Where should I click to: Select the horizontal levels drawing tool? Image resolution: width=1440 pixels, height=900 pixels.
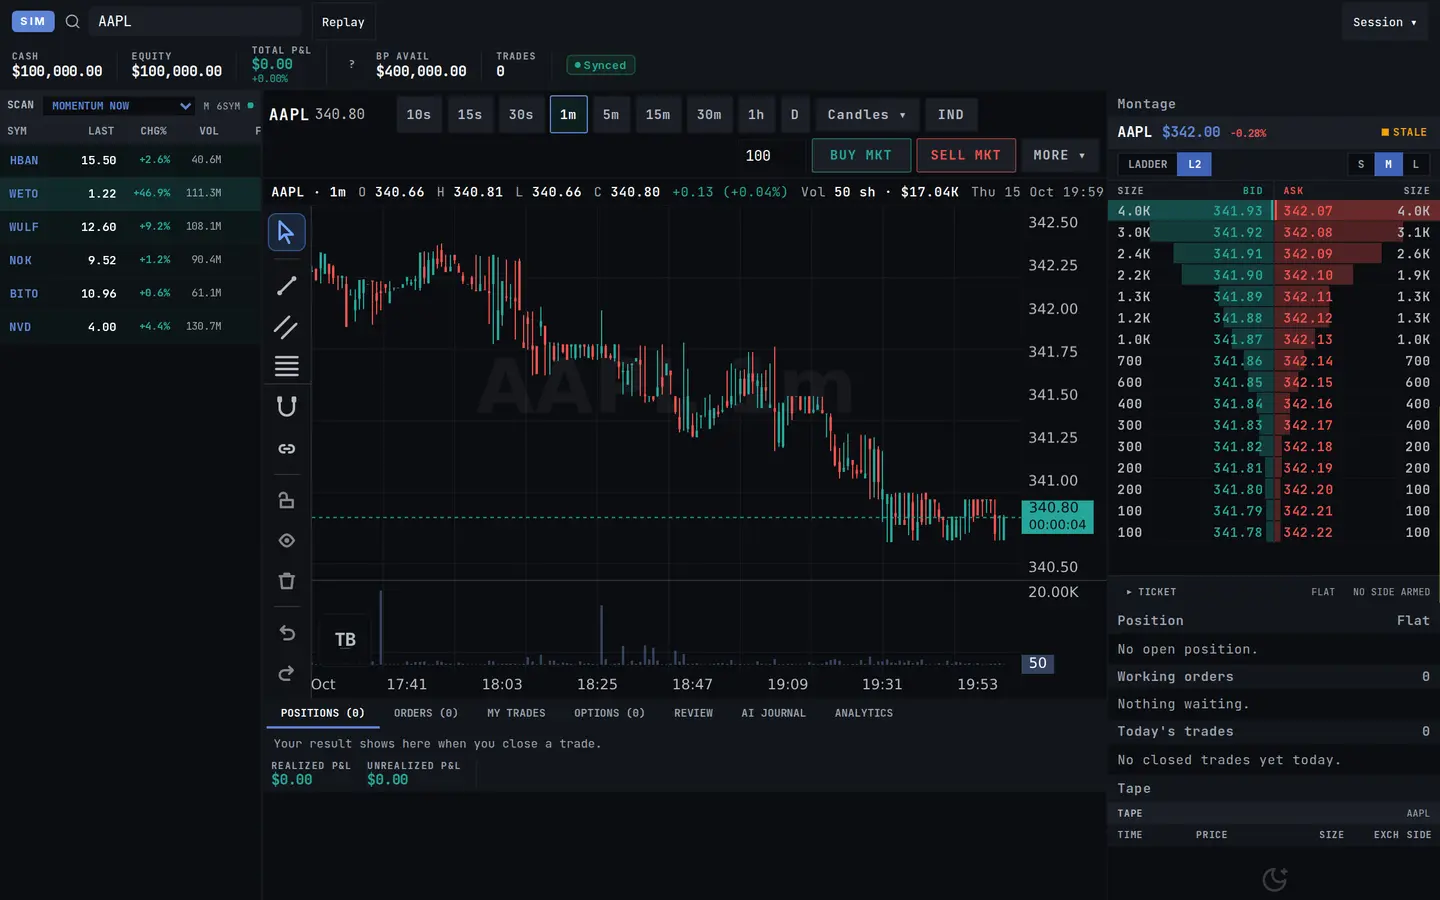(x=286, y=366)
